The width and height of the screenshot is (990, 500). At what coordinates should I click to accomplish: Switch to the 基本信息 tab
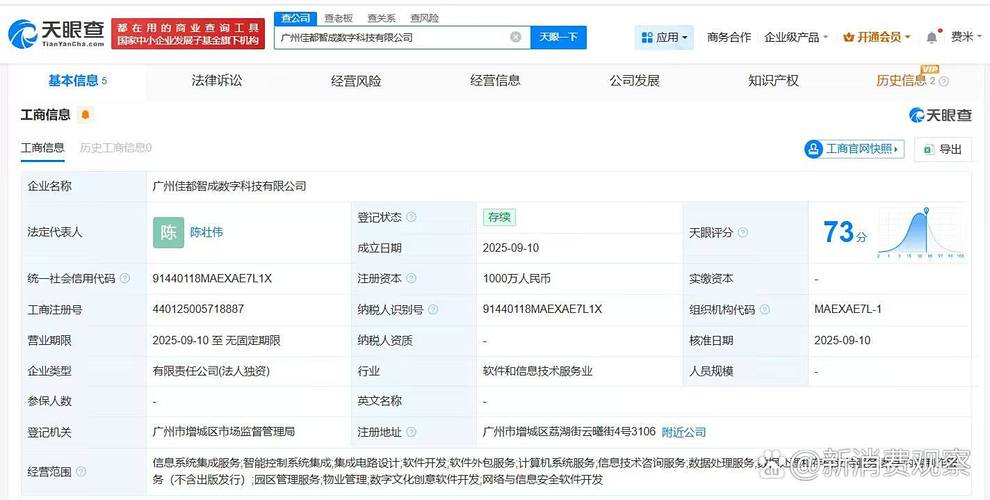(77, 81)
